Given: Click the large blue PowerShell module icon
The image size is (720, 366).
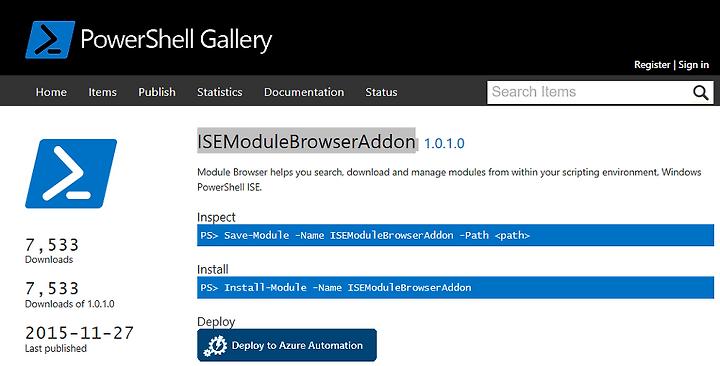Looking at the screenshot, I should [71, 174].
